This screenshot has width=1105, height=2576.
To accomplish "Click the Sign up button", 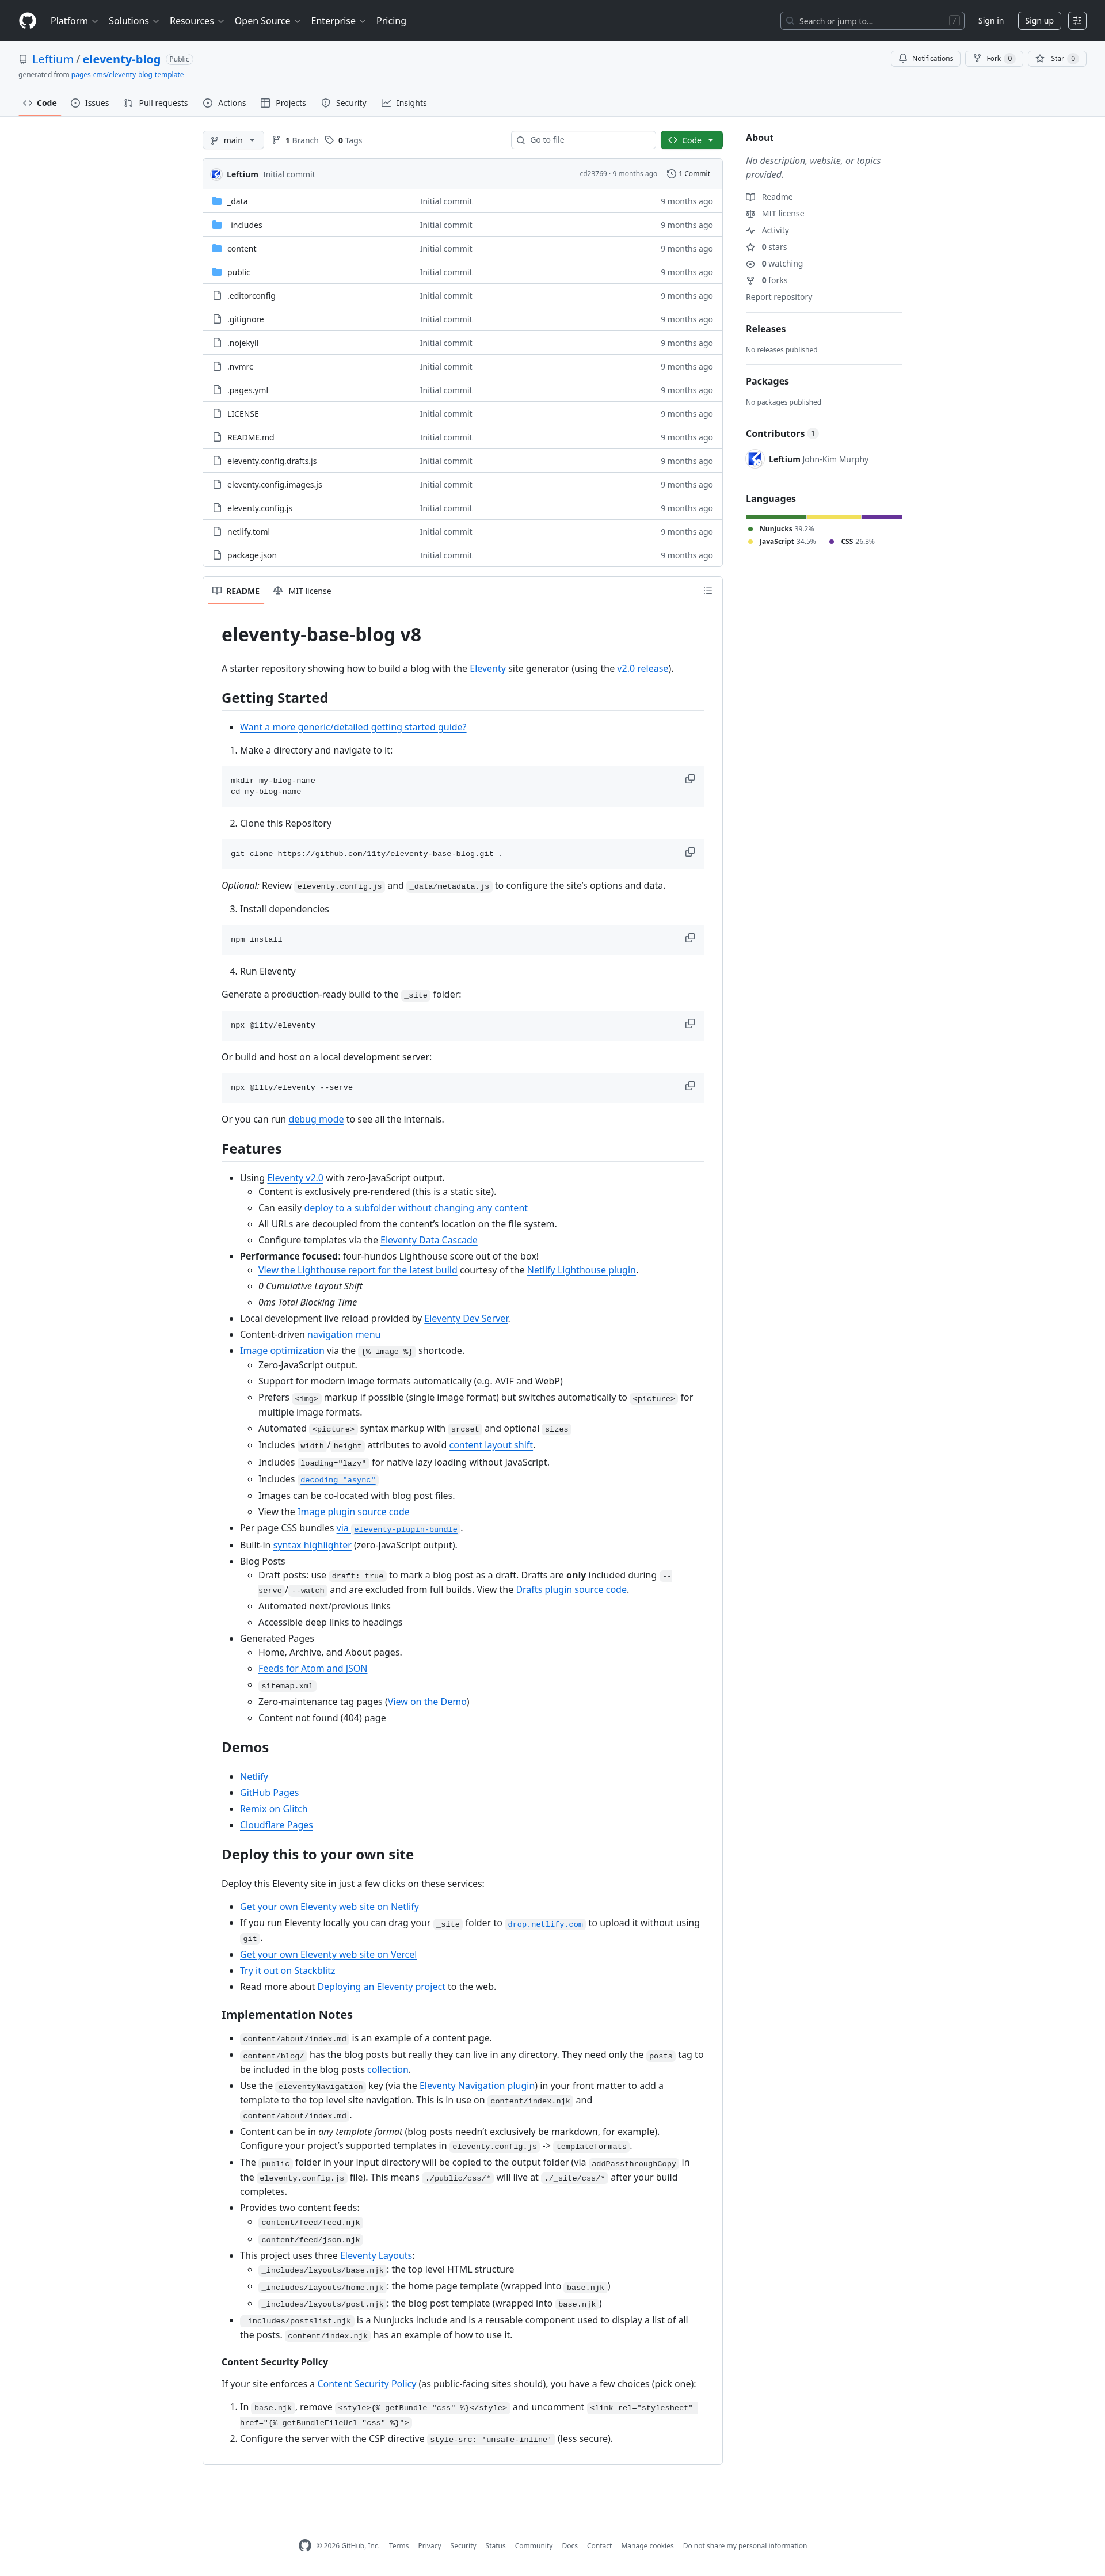I will tap(1039, 21).
